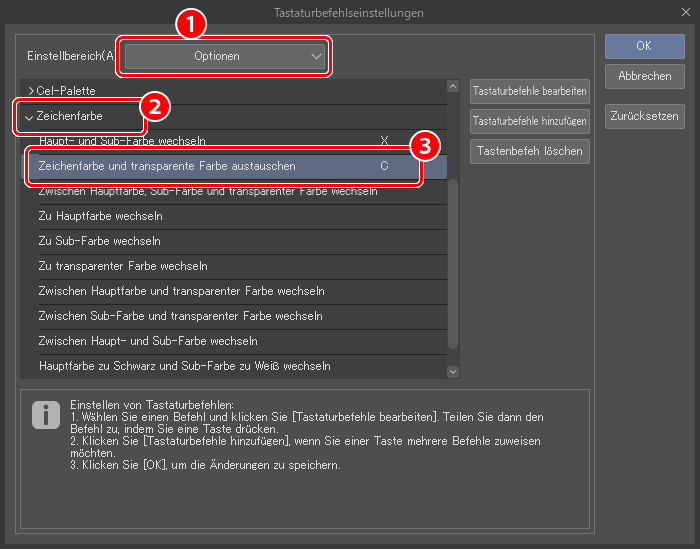Image resolution: width=700 pixels, height=549 pixels.
Task: Click Tastaturbefehle hinzufügen button
Action: click(530, 121)
